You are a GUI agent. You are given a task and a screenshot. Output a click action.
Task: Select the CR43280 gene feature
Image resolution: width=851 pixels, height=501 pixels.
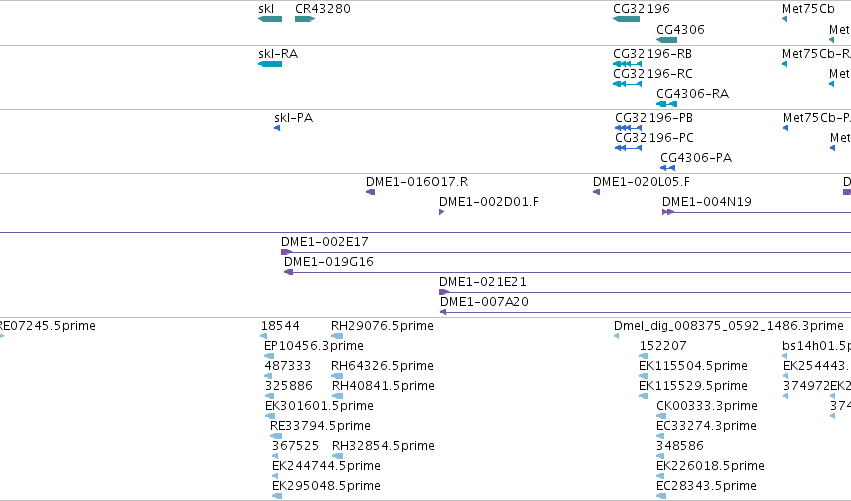(x=305, y=19)
